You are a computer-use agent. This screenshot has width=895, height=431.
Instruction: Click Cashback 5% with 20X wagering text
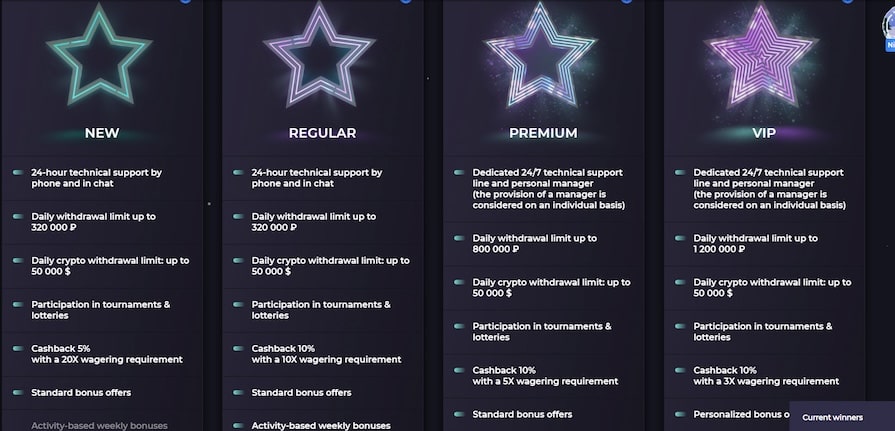[x=107, y=354]
